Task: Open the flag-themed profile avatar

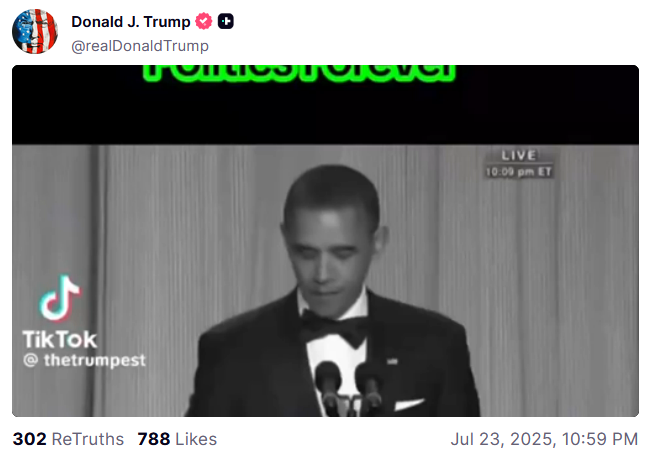Action: click(x=35, y=32)
